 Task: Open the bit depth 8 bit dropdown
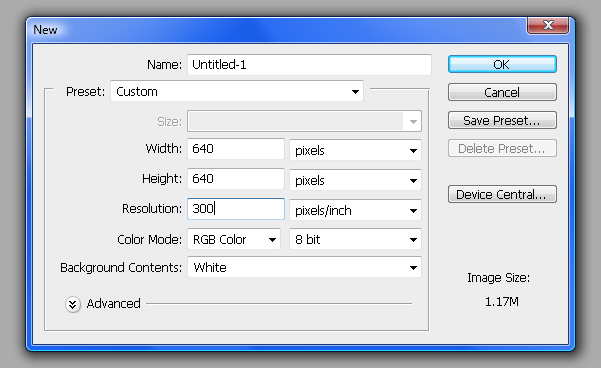pos(355,239)
